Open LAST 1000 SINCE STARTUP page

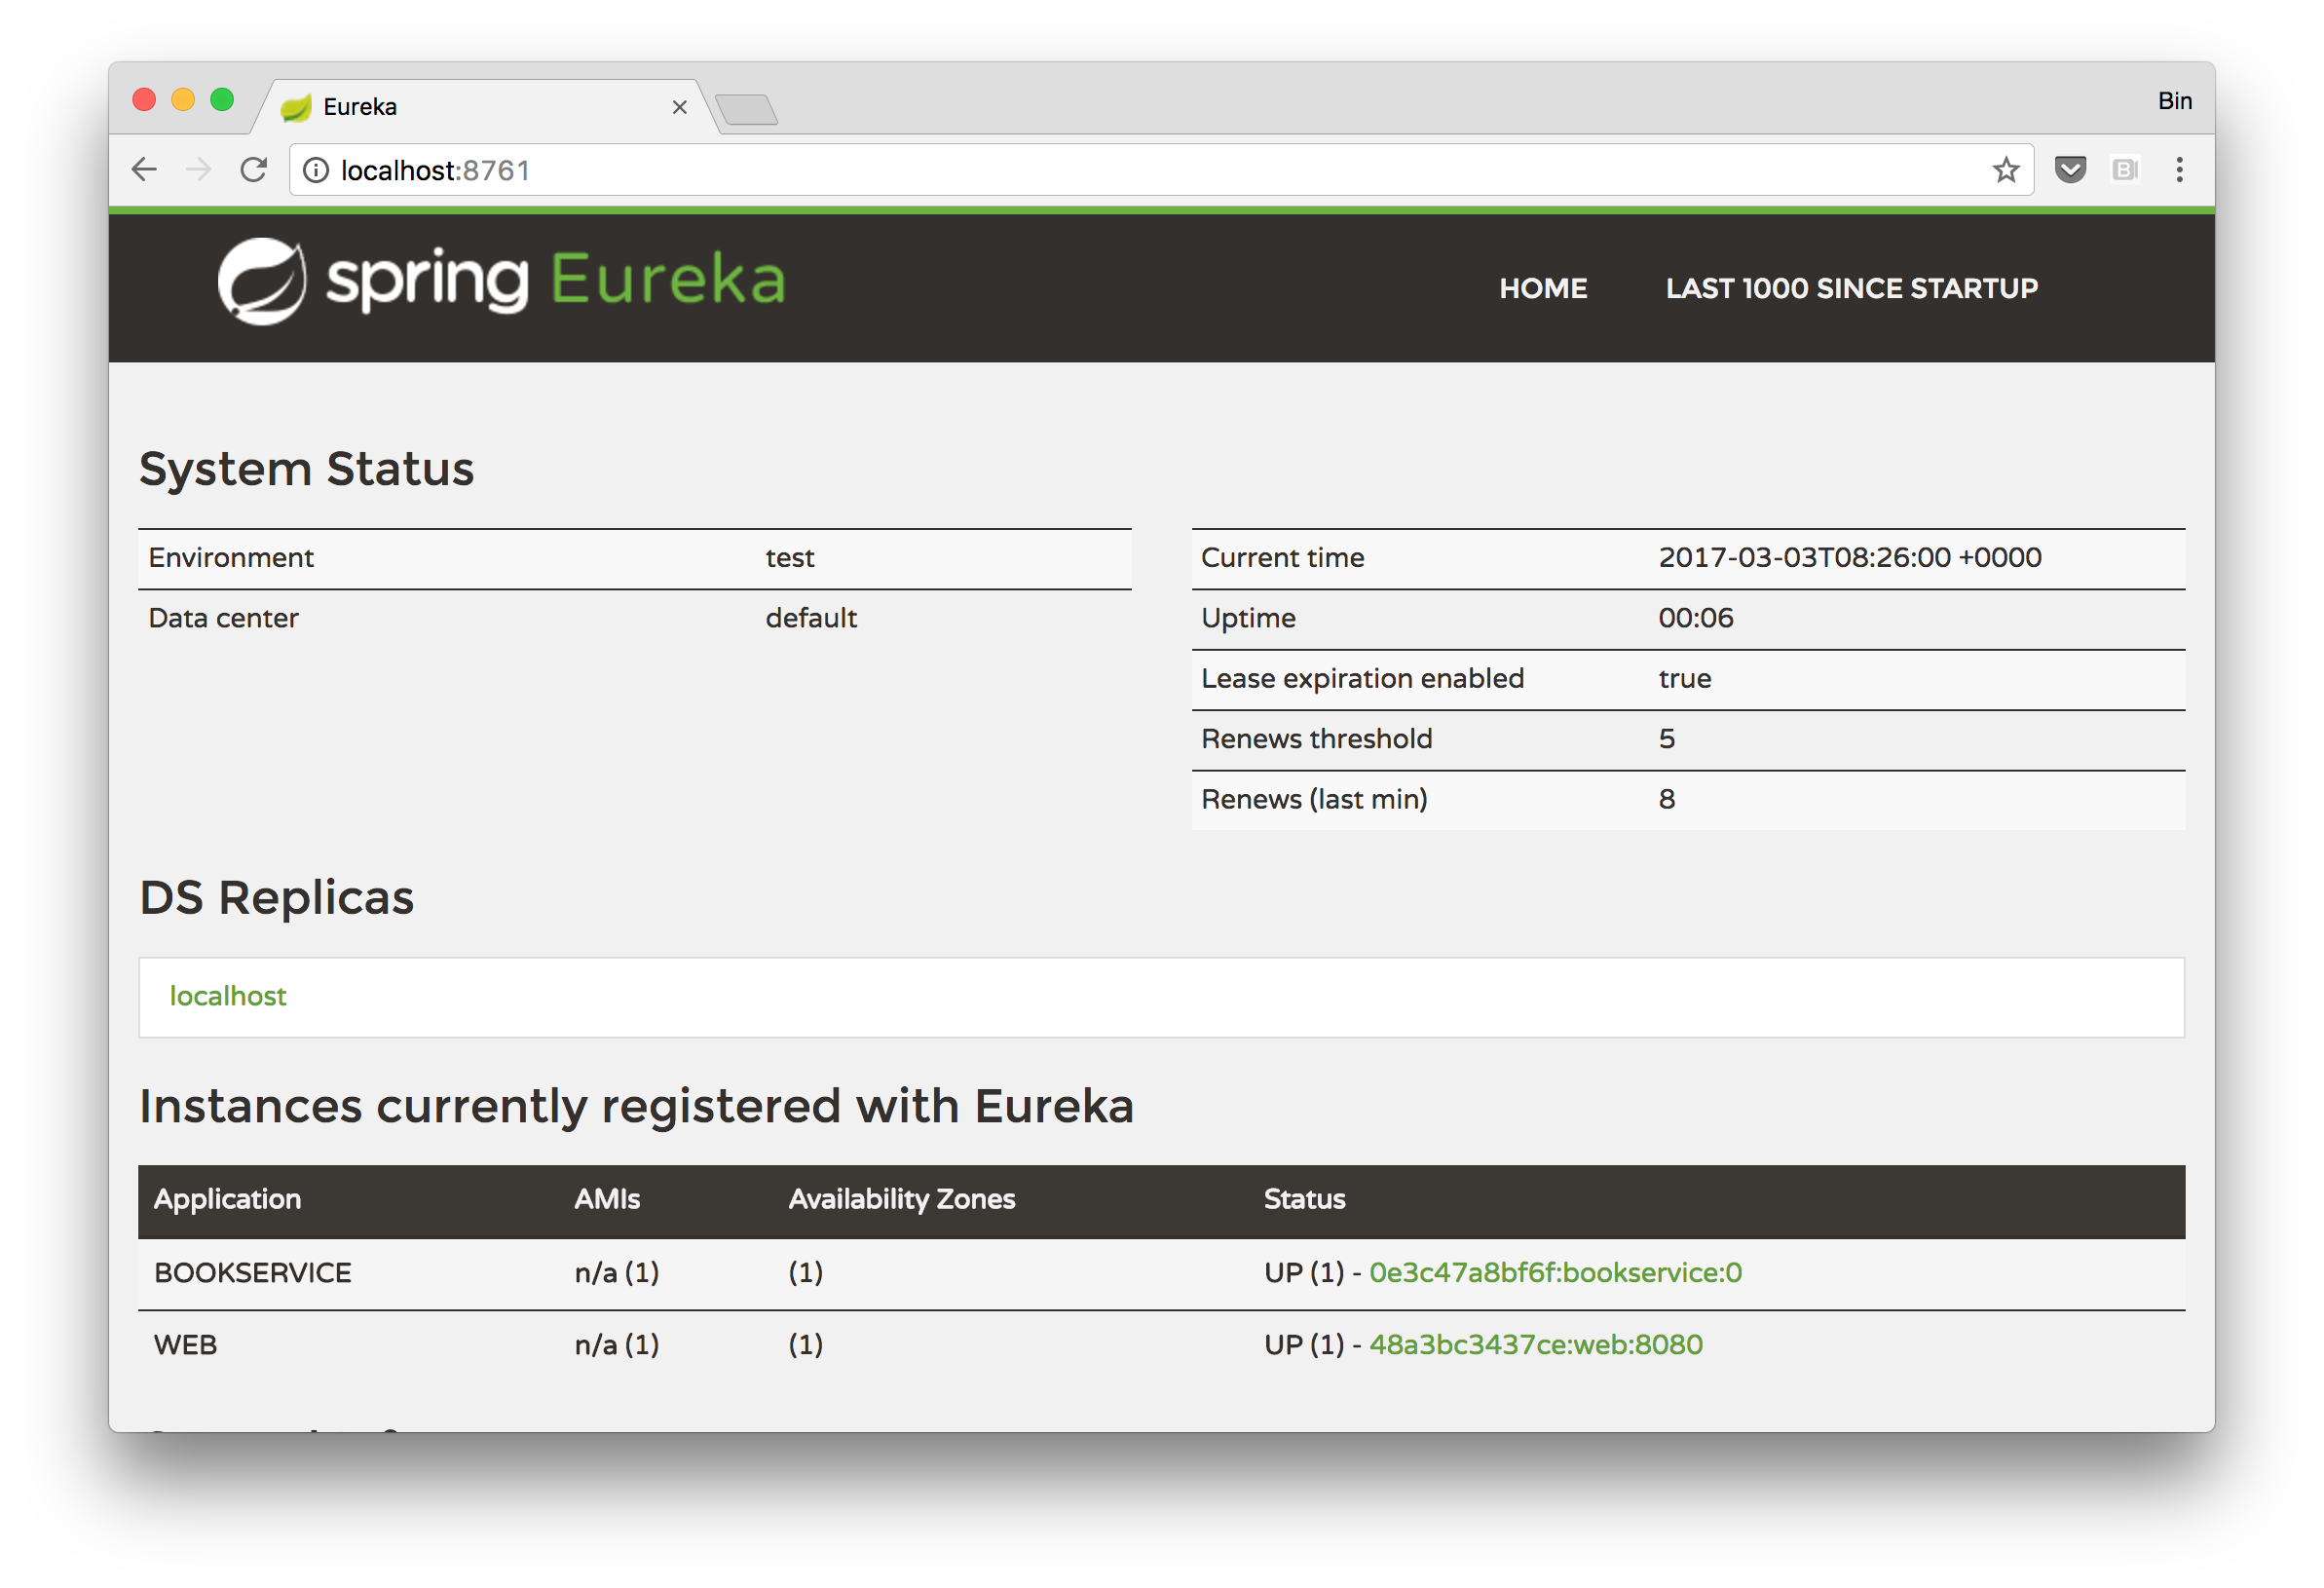(x=1851, y=289)
